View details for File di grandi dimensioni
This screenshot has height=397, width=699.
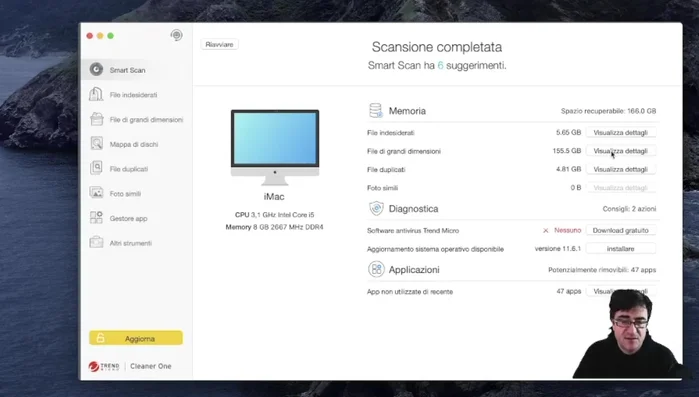click(x=621, y=151)
